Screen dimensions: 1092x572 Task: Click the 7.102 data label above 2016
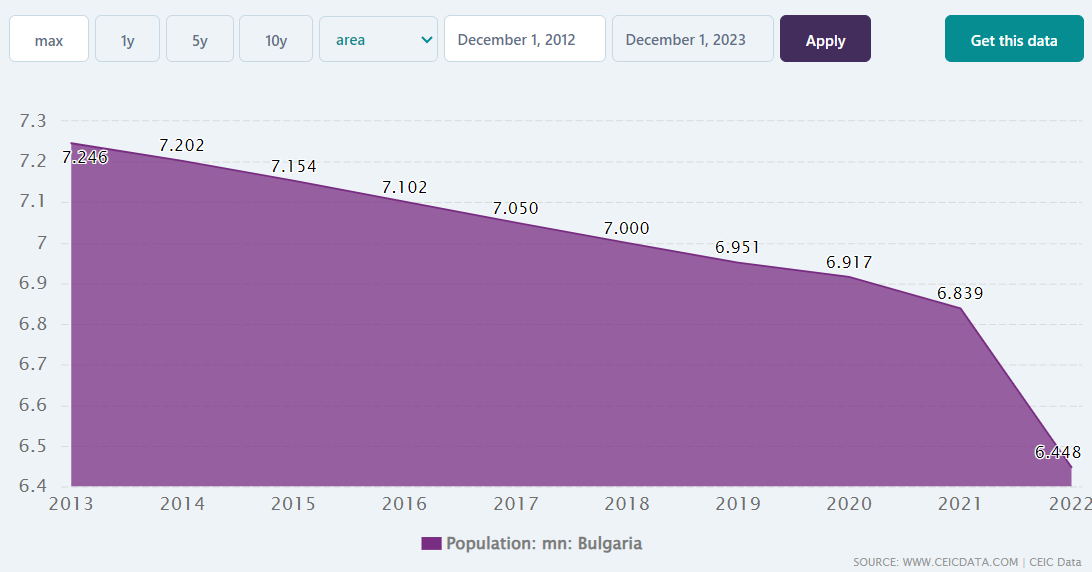click(x=404, y=187)
